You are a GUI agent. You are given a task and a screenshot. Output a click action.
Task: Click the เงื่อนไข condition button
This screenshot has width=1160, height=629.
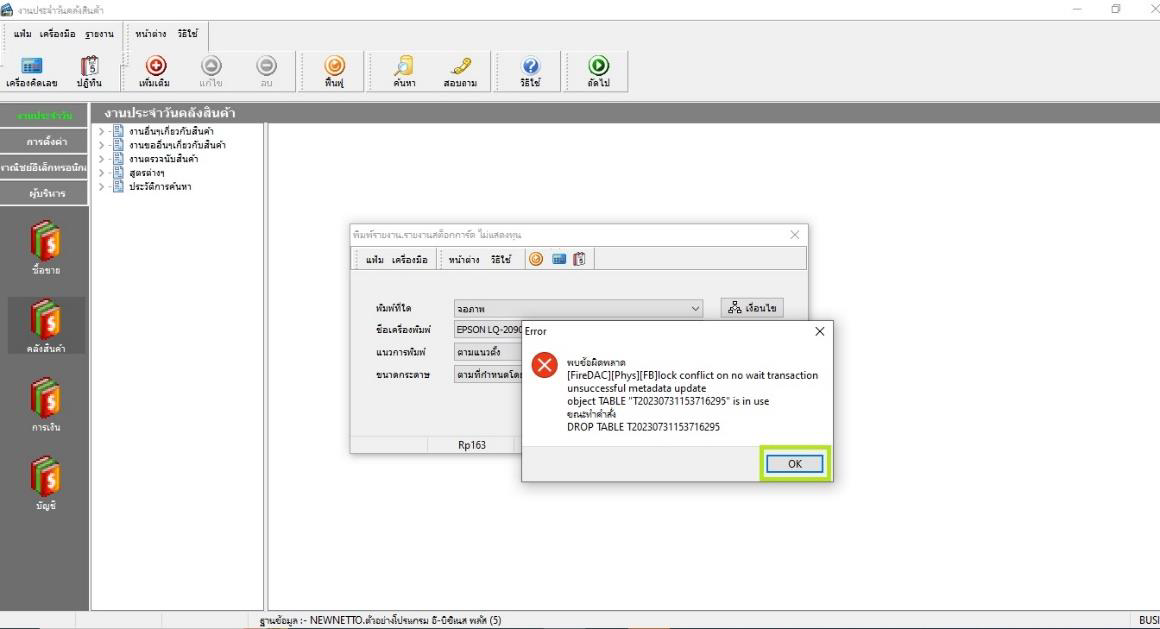tap(752, 309)
